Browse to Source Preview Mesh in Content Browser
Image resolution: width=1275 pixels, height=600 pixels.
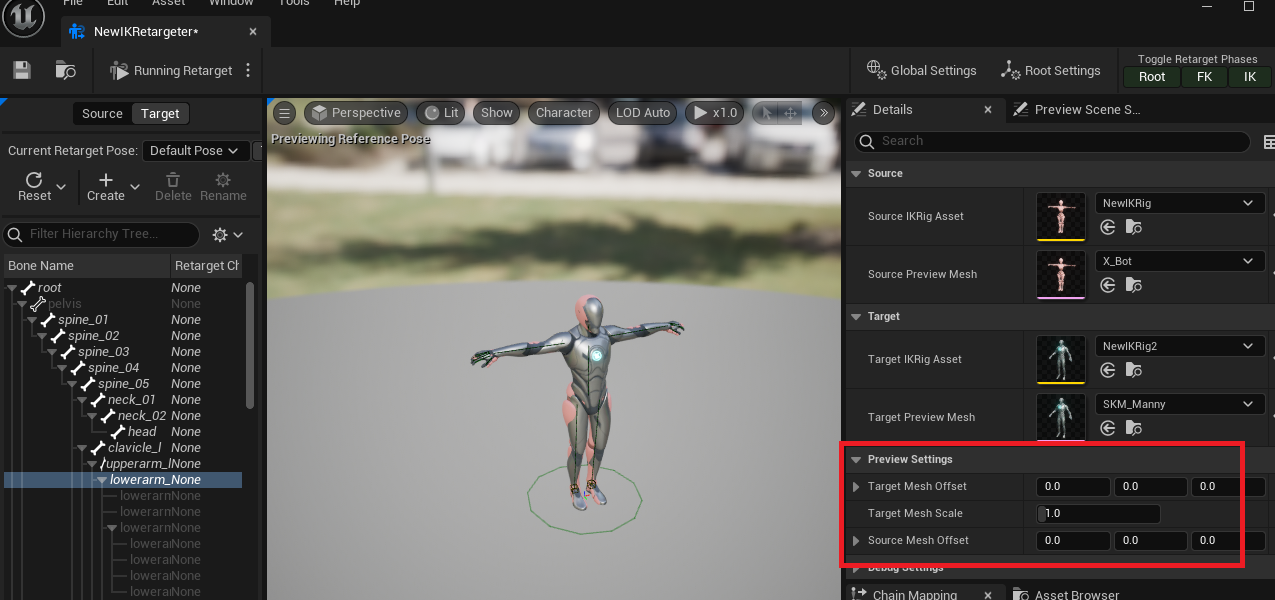click(x=1133, y=286)
